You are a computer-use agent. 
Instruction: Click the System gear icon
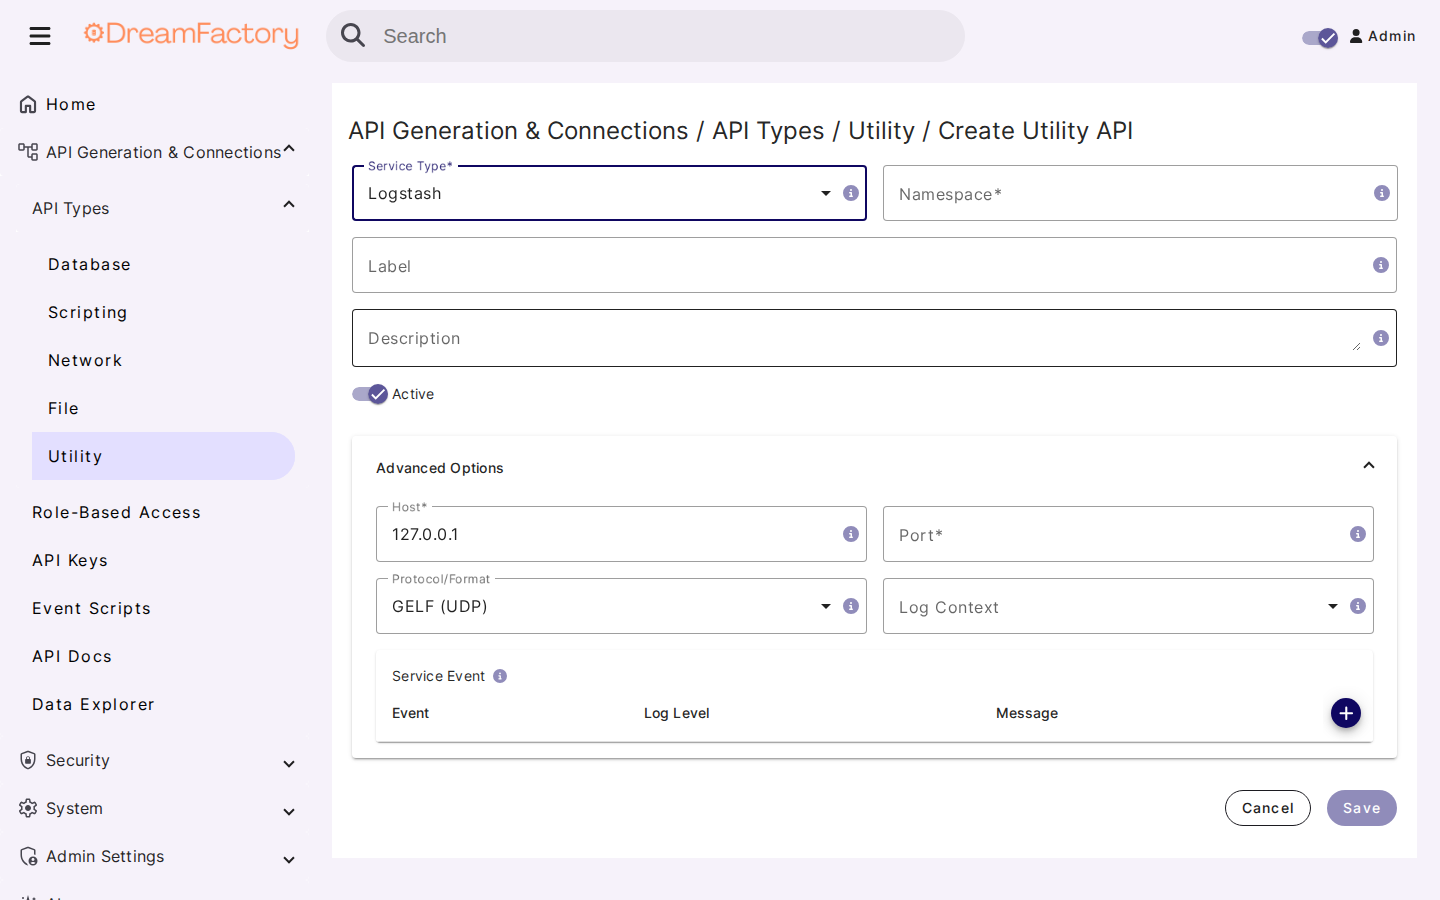coord(28,808)
